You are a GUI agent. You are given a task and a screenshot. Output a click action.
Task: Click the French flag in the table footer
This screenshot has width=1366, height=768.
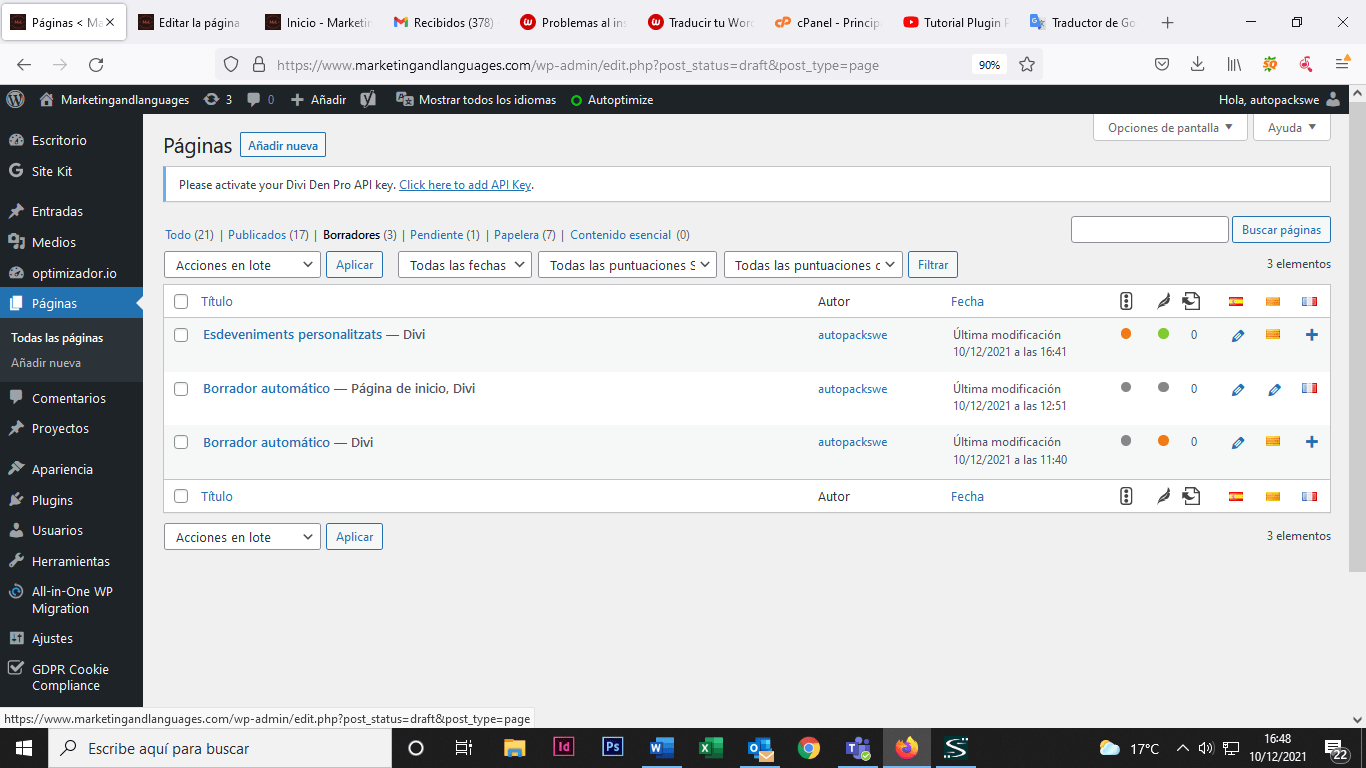pyautogui.click(x=1309, y=496)
